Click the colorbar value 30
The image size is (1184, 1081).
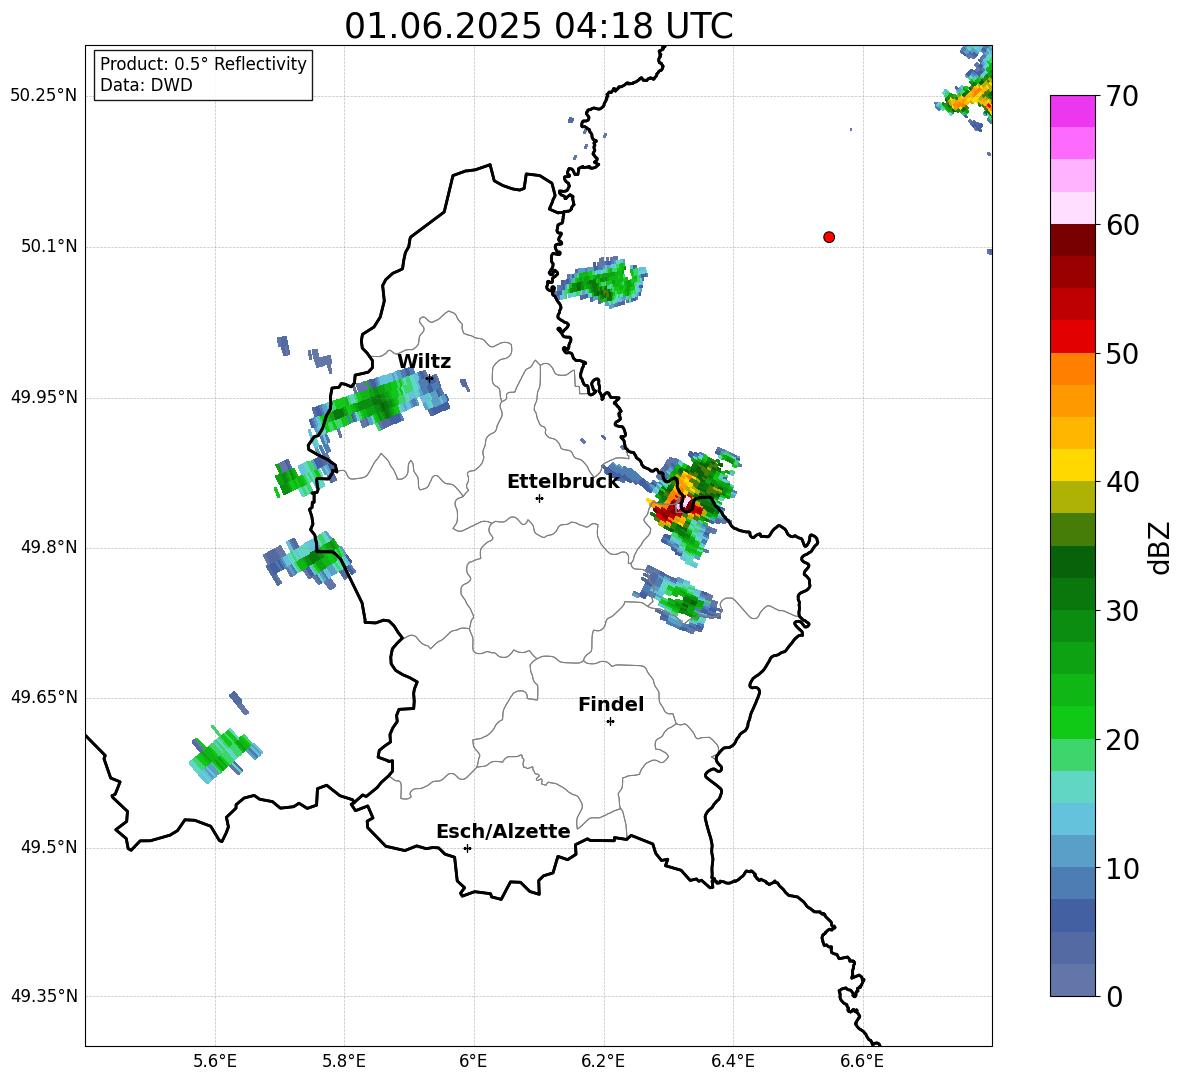[x=1122, y=611]
